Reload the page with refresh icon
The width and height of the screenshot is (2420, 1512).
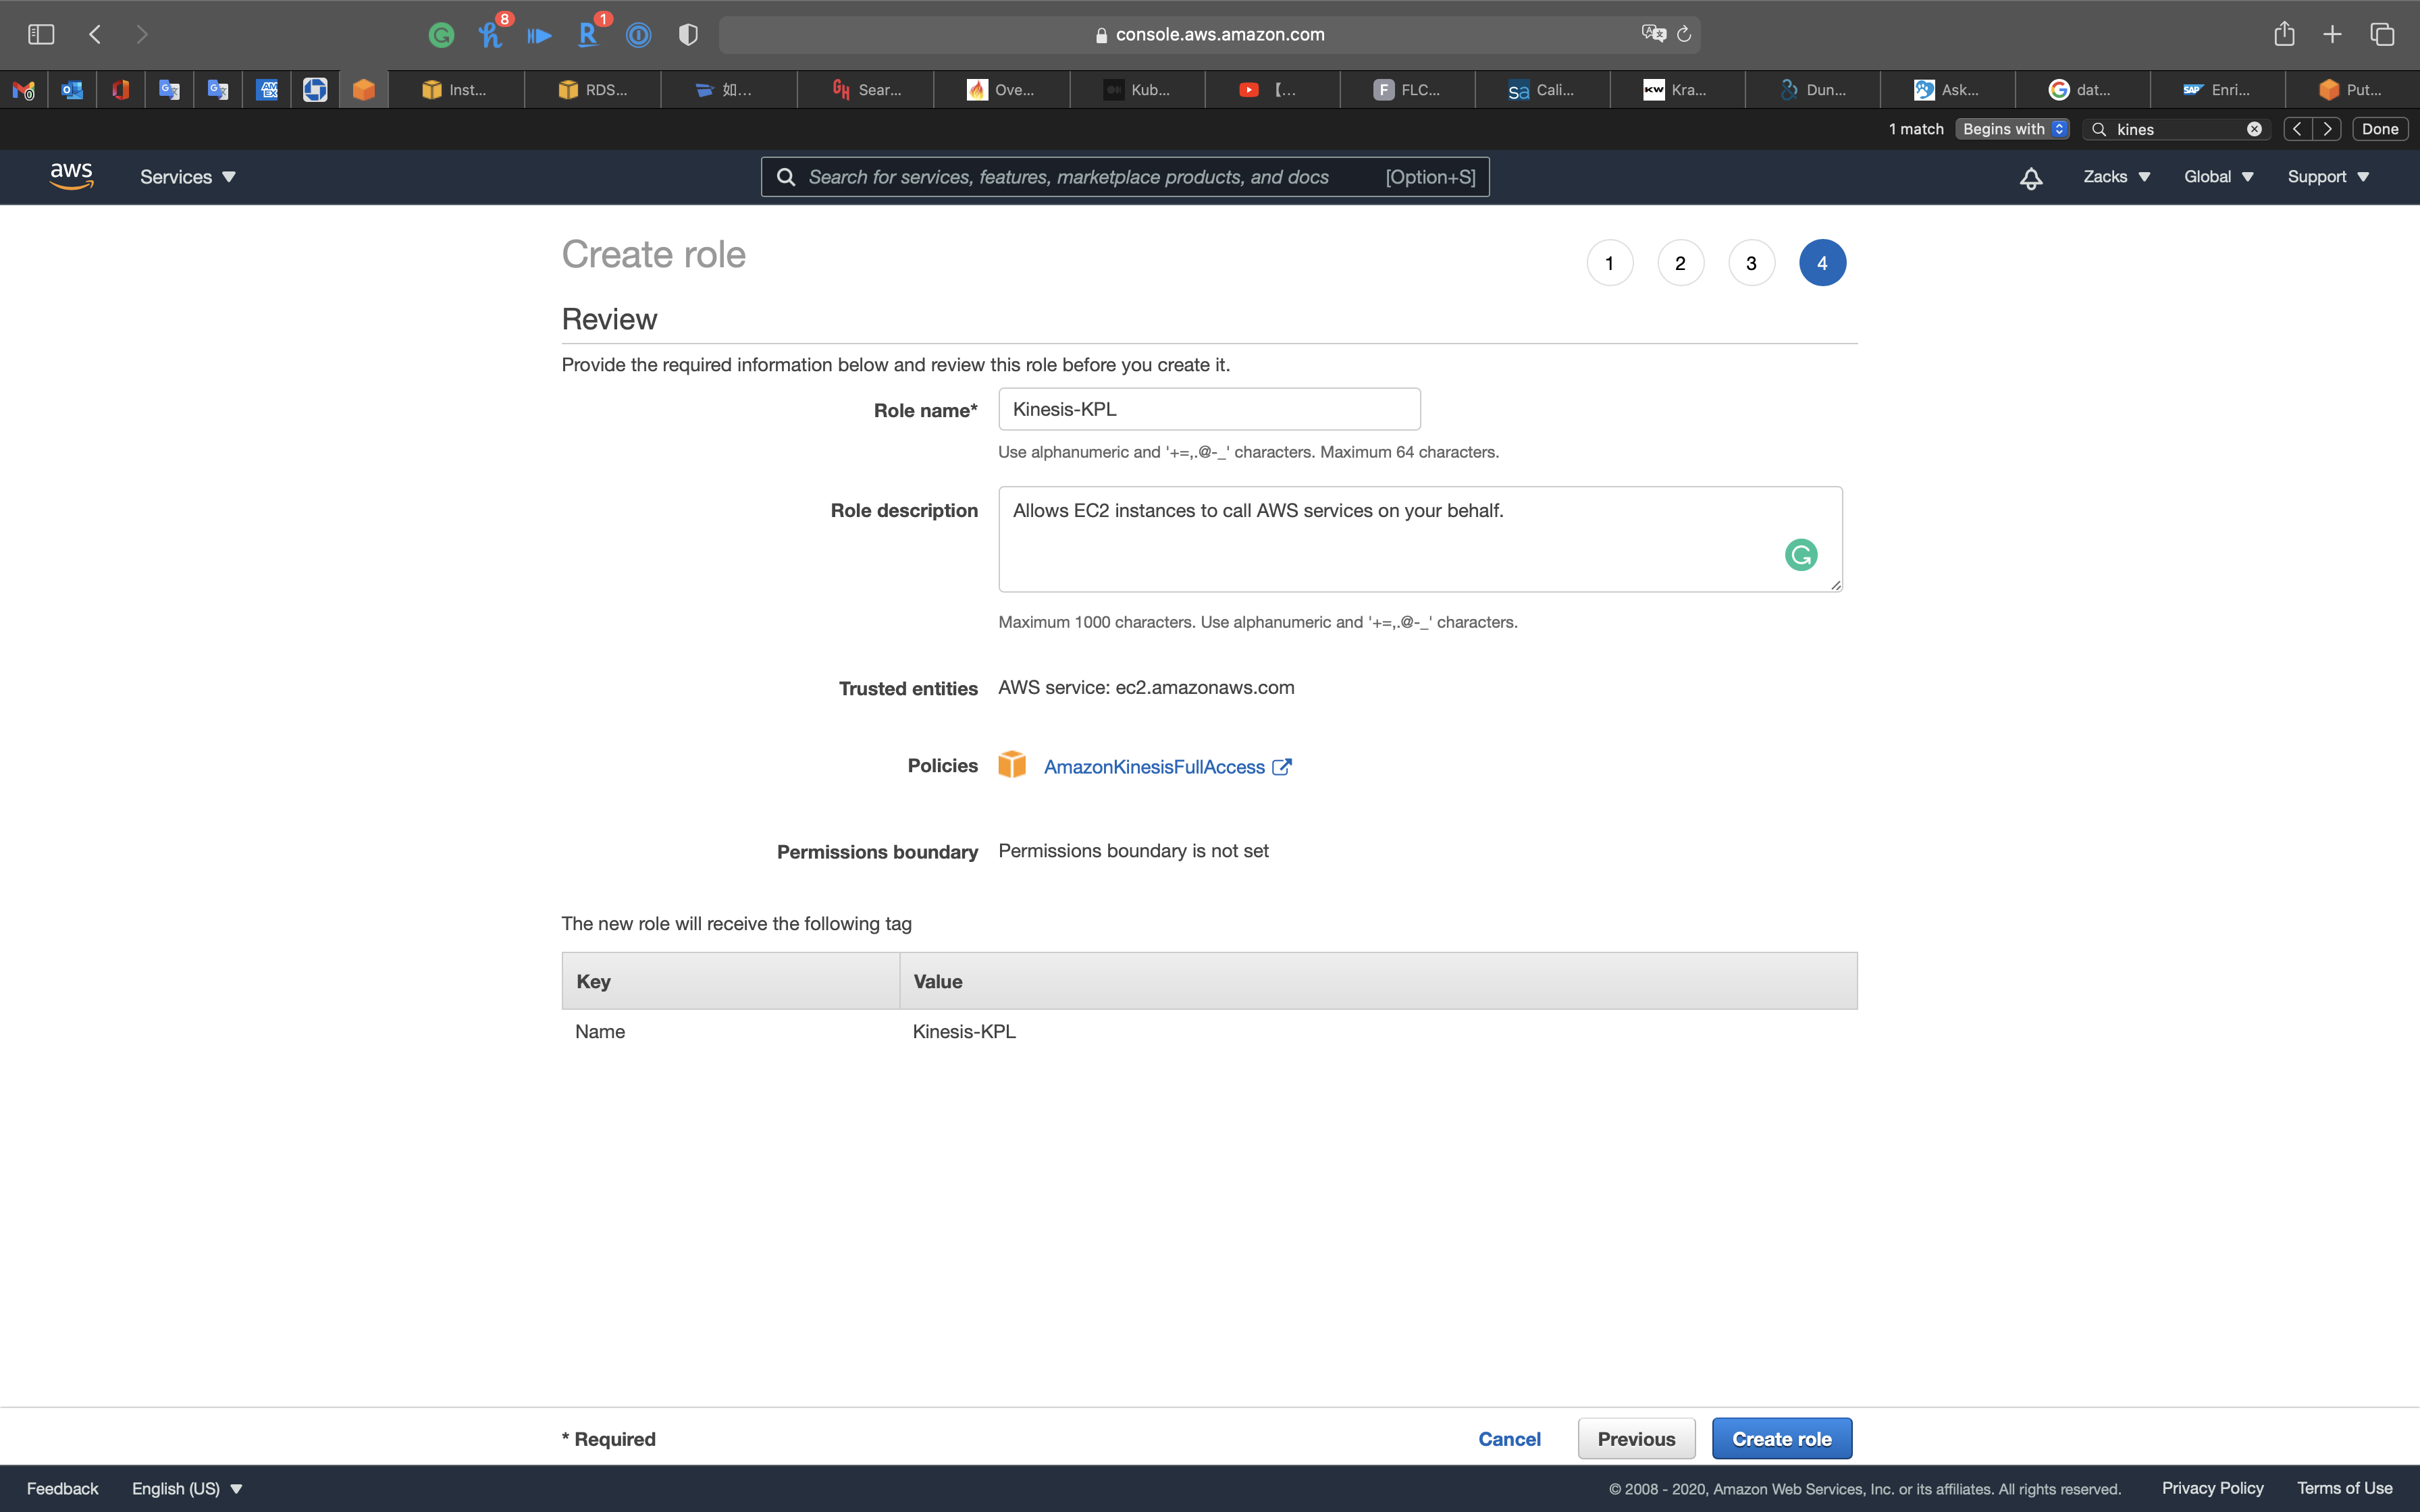[1684, 34]
